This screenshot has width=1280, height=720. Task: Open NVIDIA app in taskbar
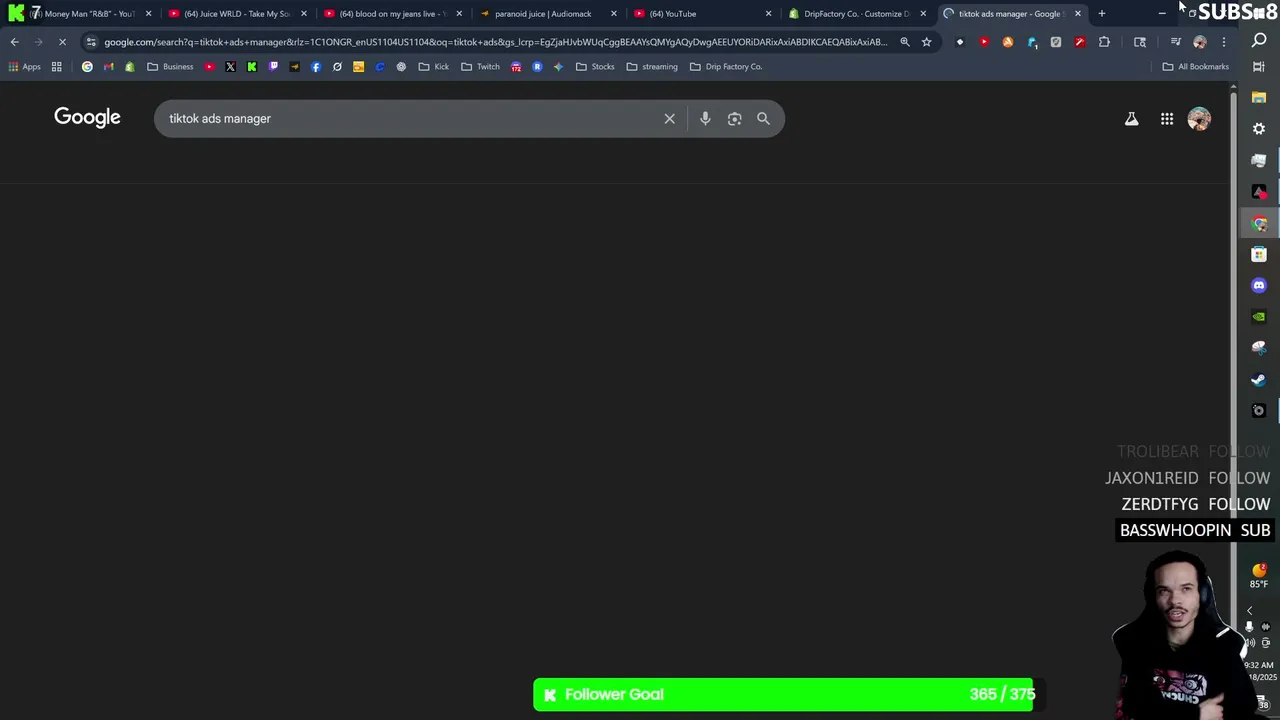tap(1259, 316)
